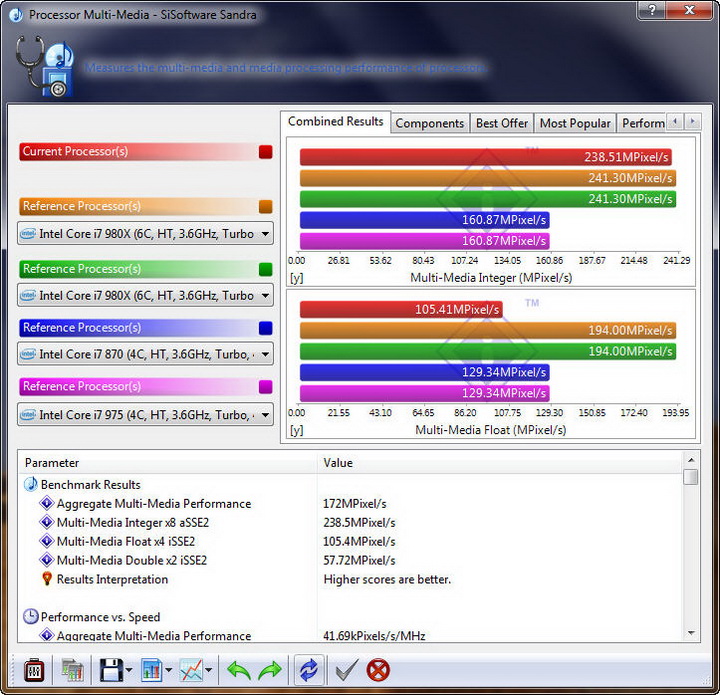Image resolution: width=720 pixels, height=695 pixels.
Task: Click the magenta Reference Processor color swatch
Action: click(x=265, y=387)
